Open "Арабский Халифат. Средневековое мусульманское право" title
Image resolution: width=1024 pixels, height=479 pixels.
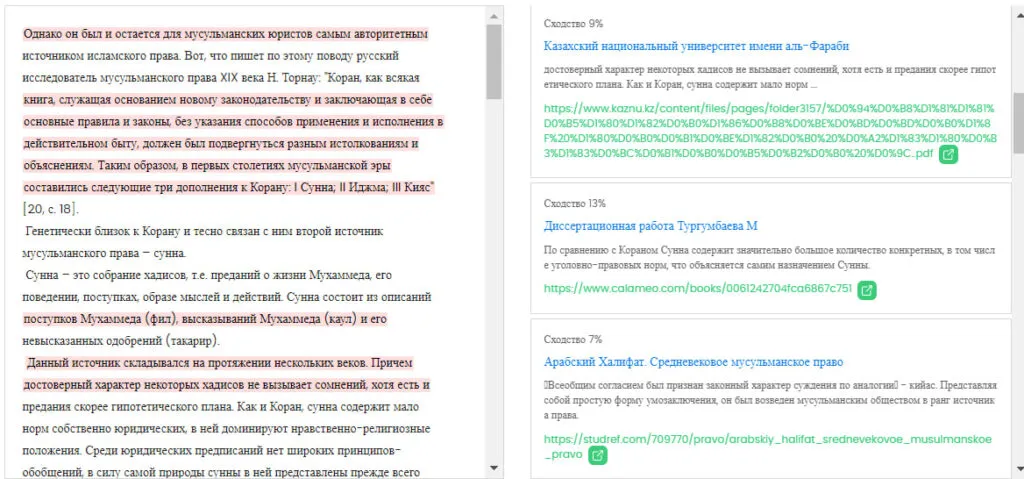[693, 361]
